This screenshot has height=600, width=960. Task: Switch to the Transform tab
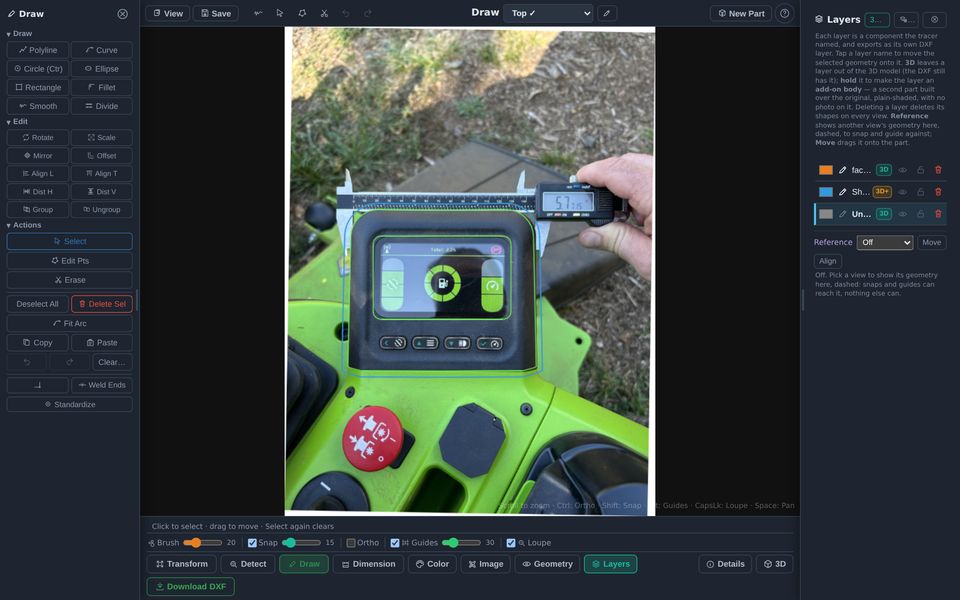[182, 564]
